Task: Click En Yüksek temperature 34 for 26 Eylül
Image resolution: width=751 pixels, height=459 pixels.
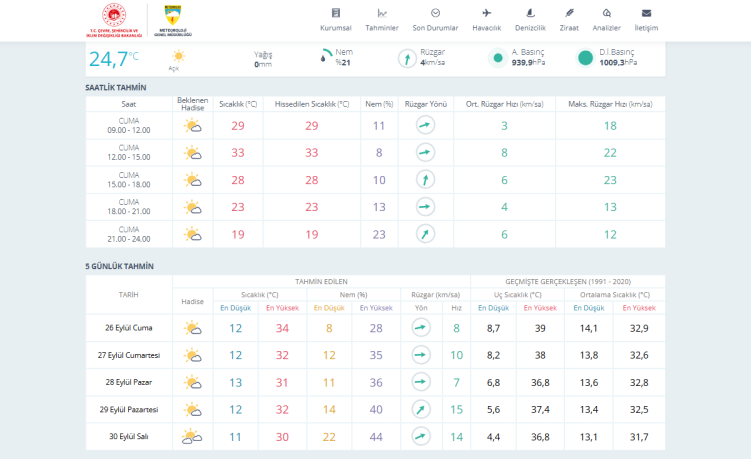Action: pyautogui.click(x=282, y=328)
